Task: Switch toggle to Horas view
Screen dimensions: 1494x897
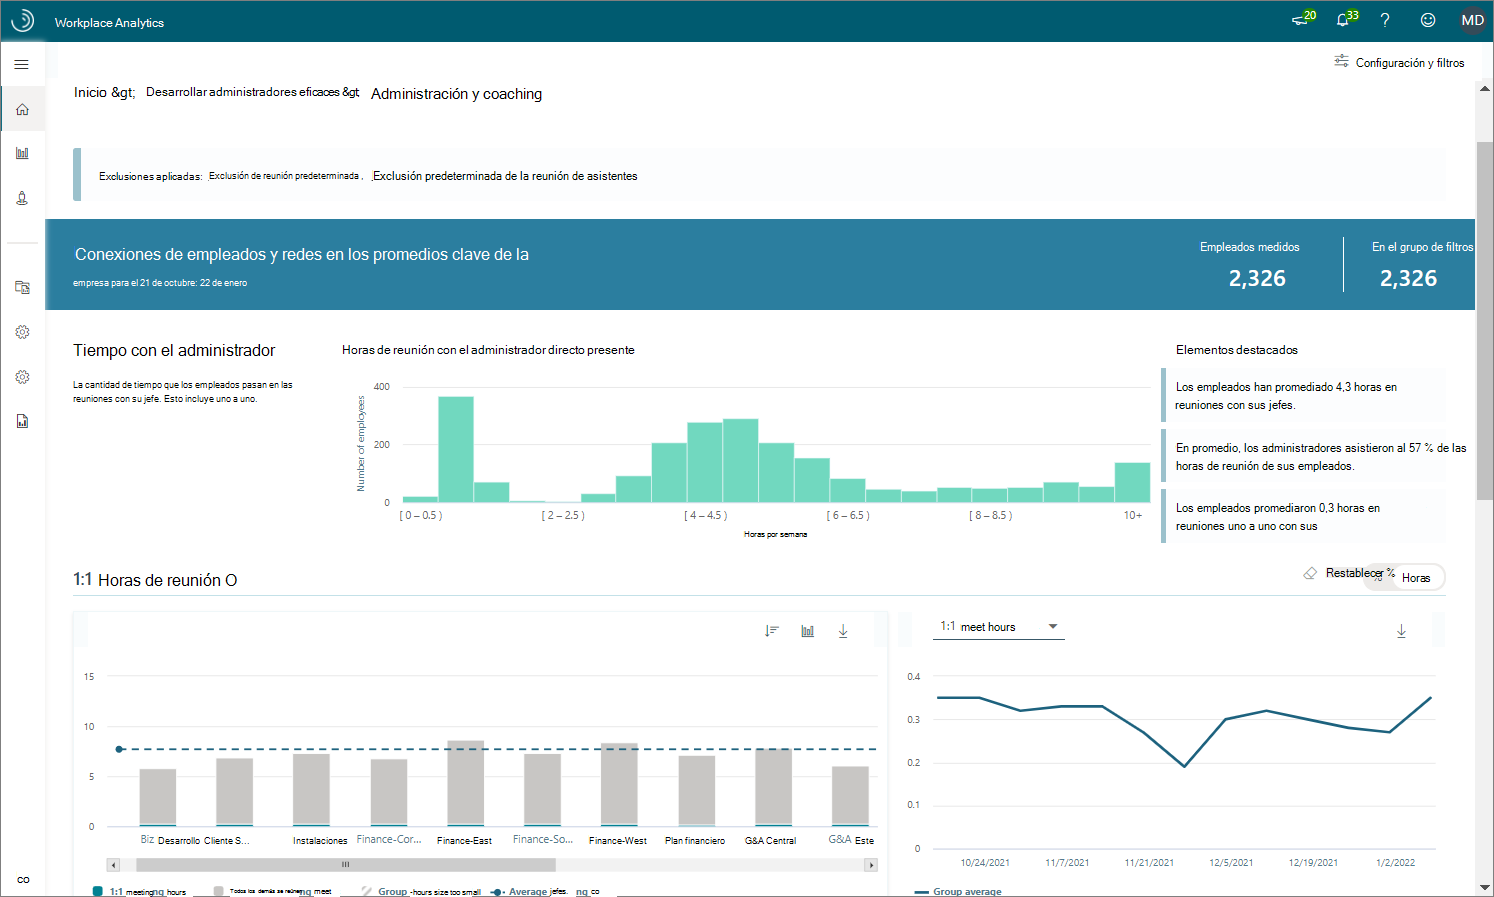Action: coord(1416,578)
